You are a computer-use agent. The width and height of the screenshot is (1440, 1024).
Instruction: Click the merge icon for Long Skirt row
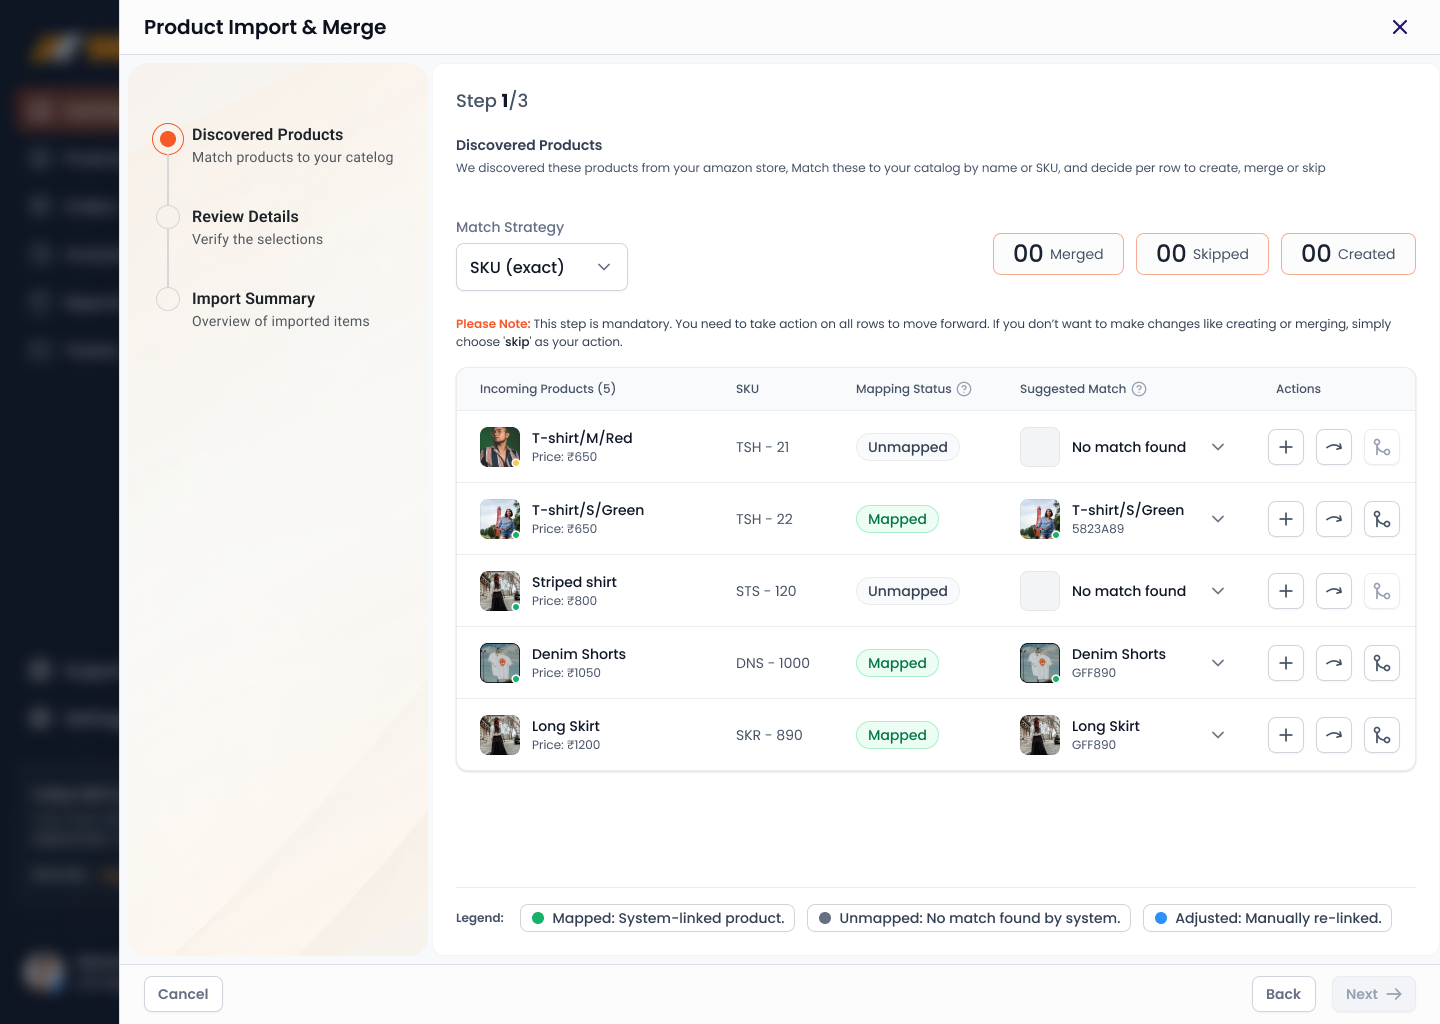click(x=1381, y=735)
